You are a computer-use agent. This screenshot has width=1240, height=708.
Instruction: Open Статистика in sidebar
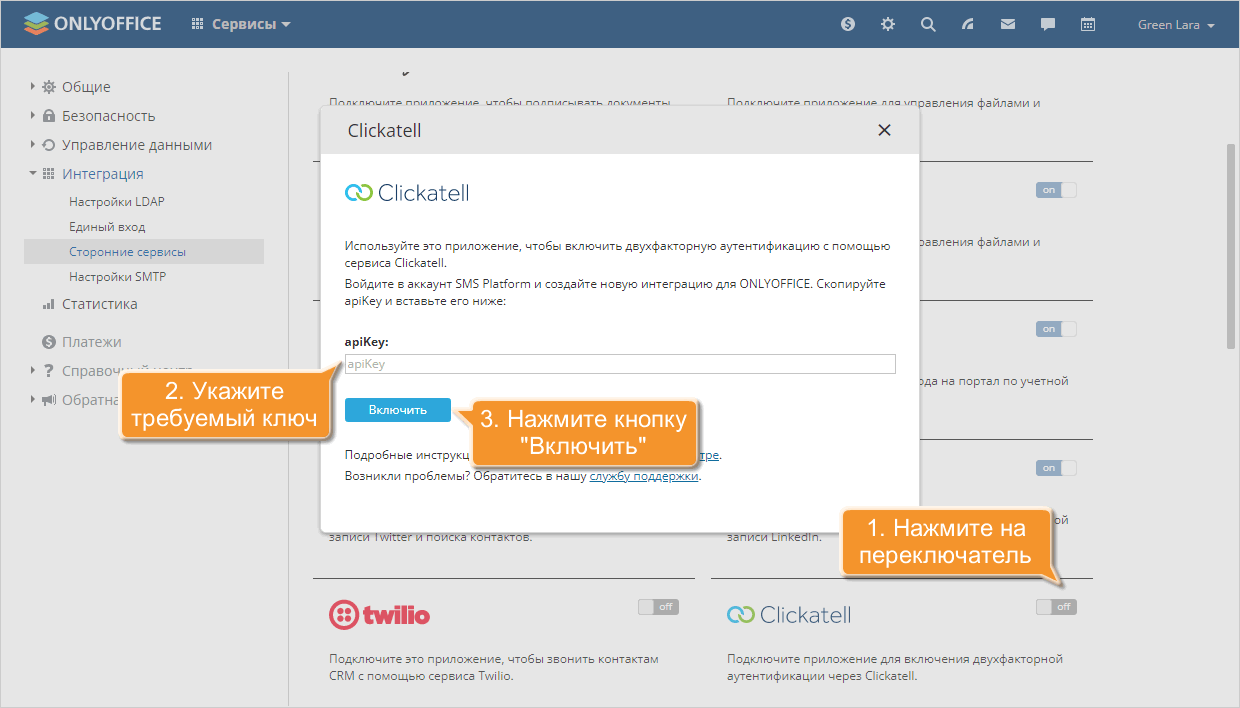(x=100, y=304)
